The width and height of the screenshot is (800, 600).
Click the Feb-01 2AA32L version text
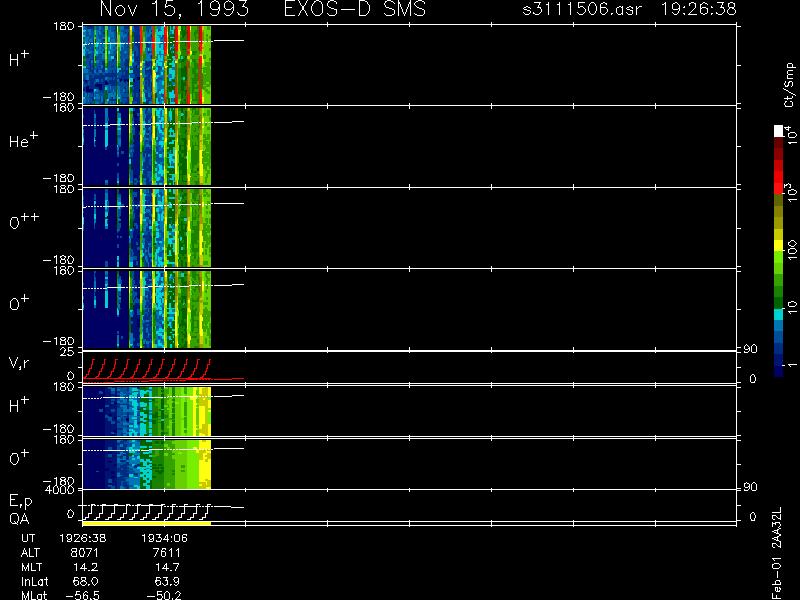tap(777, 553)
